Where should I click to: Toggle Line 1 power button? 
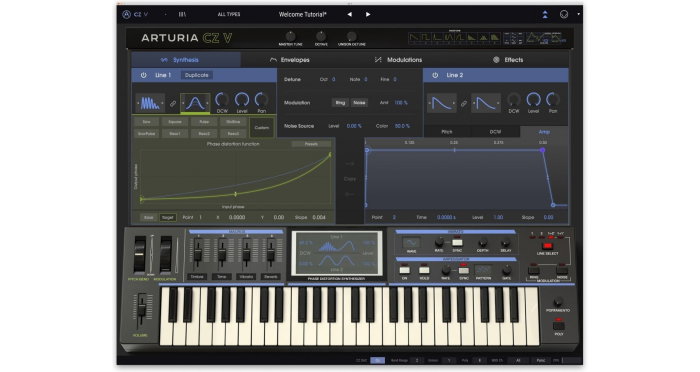[x=143, y=75]
